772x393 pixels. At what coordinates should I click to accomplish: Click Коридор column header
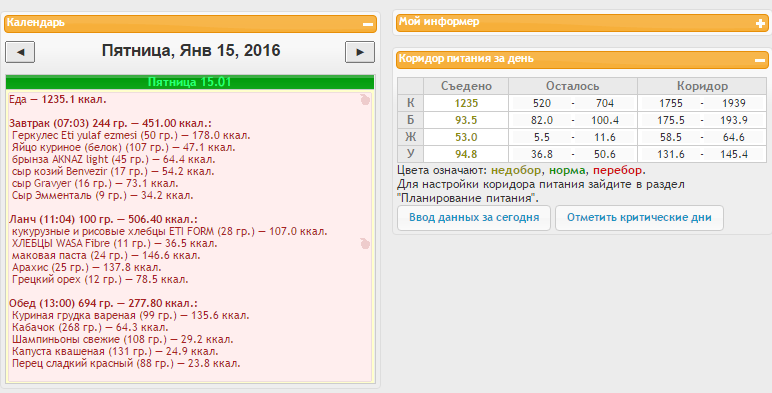tap(702, 86)
